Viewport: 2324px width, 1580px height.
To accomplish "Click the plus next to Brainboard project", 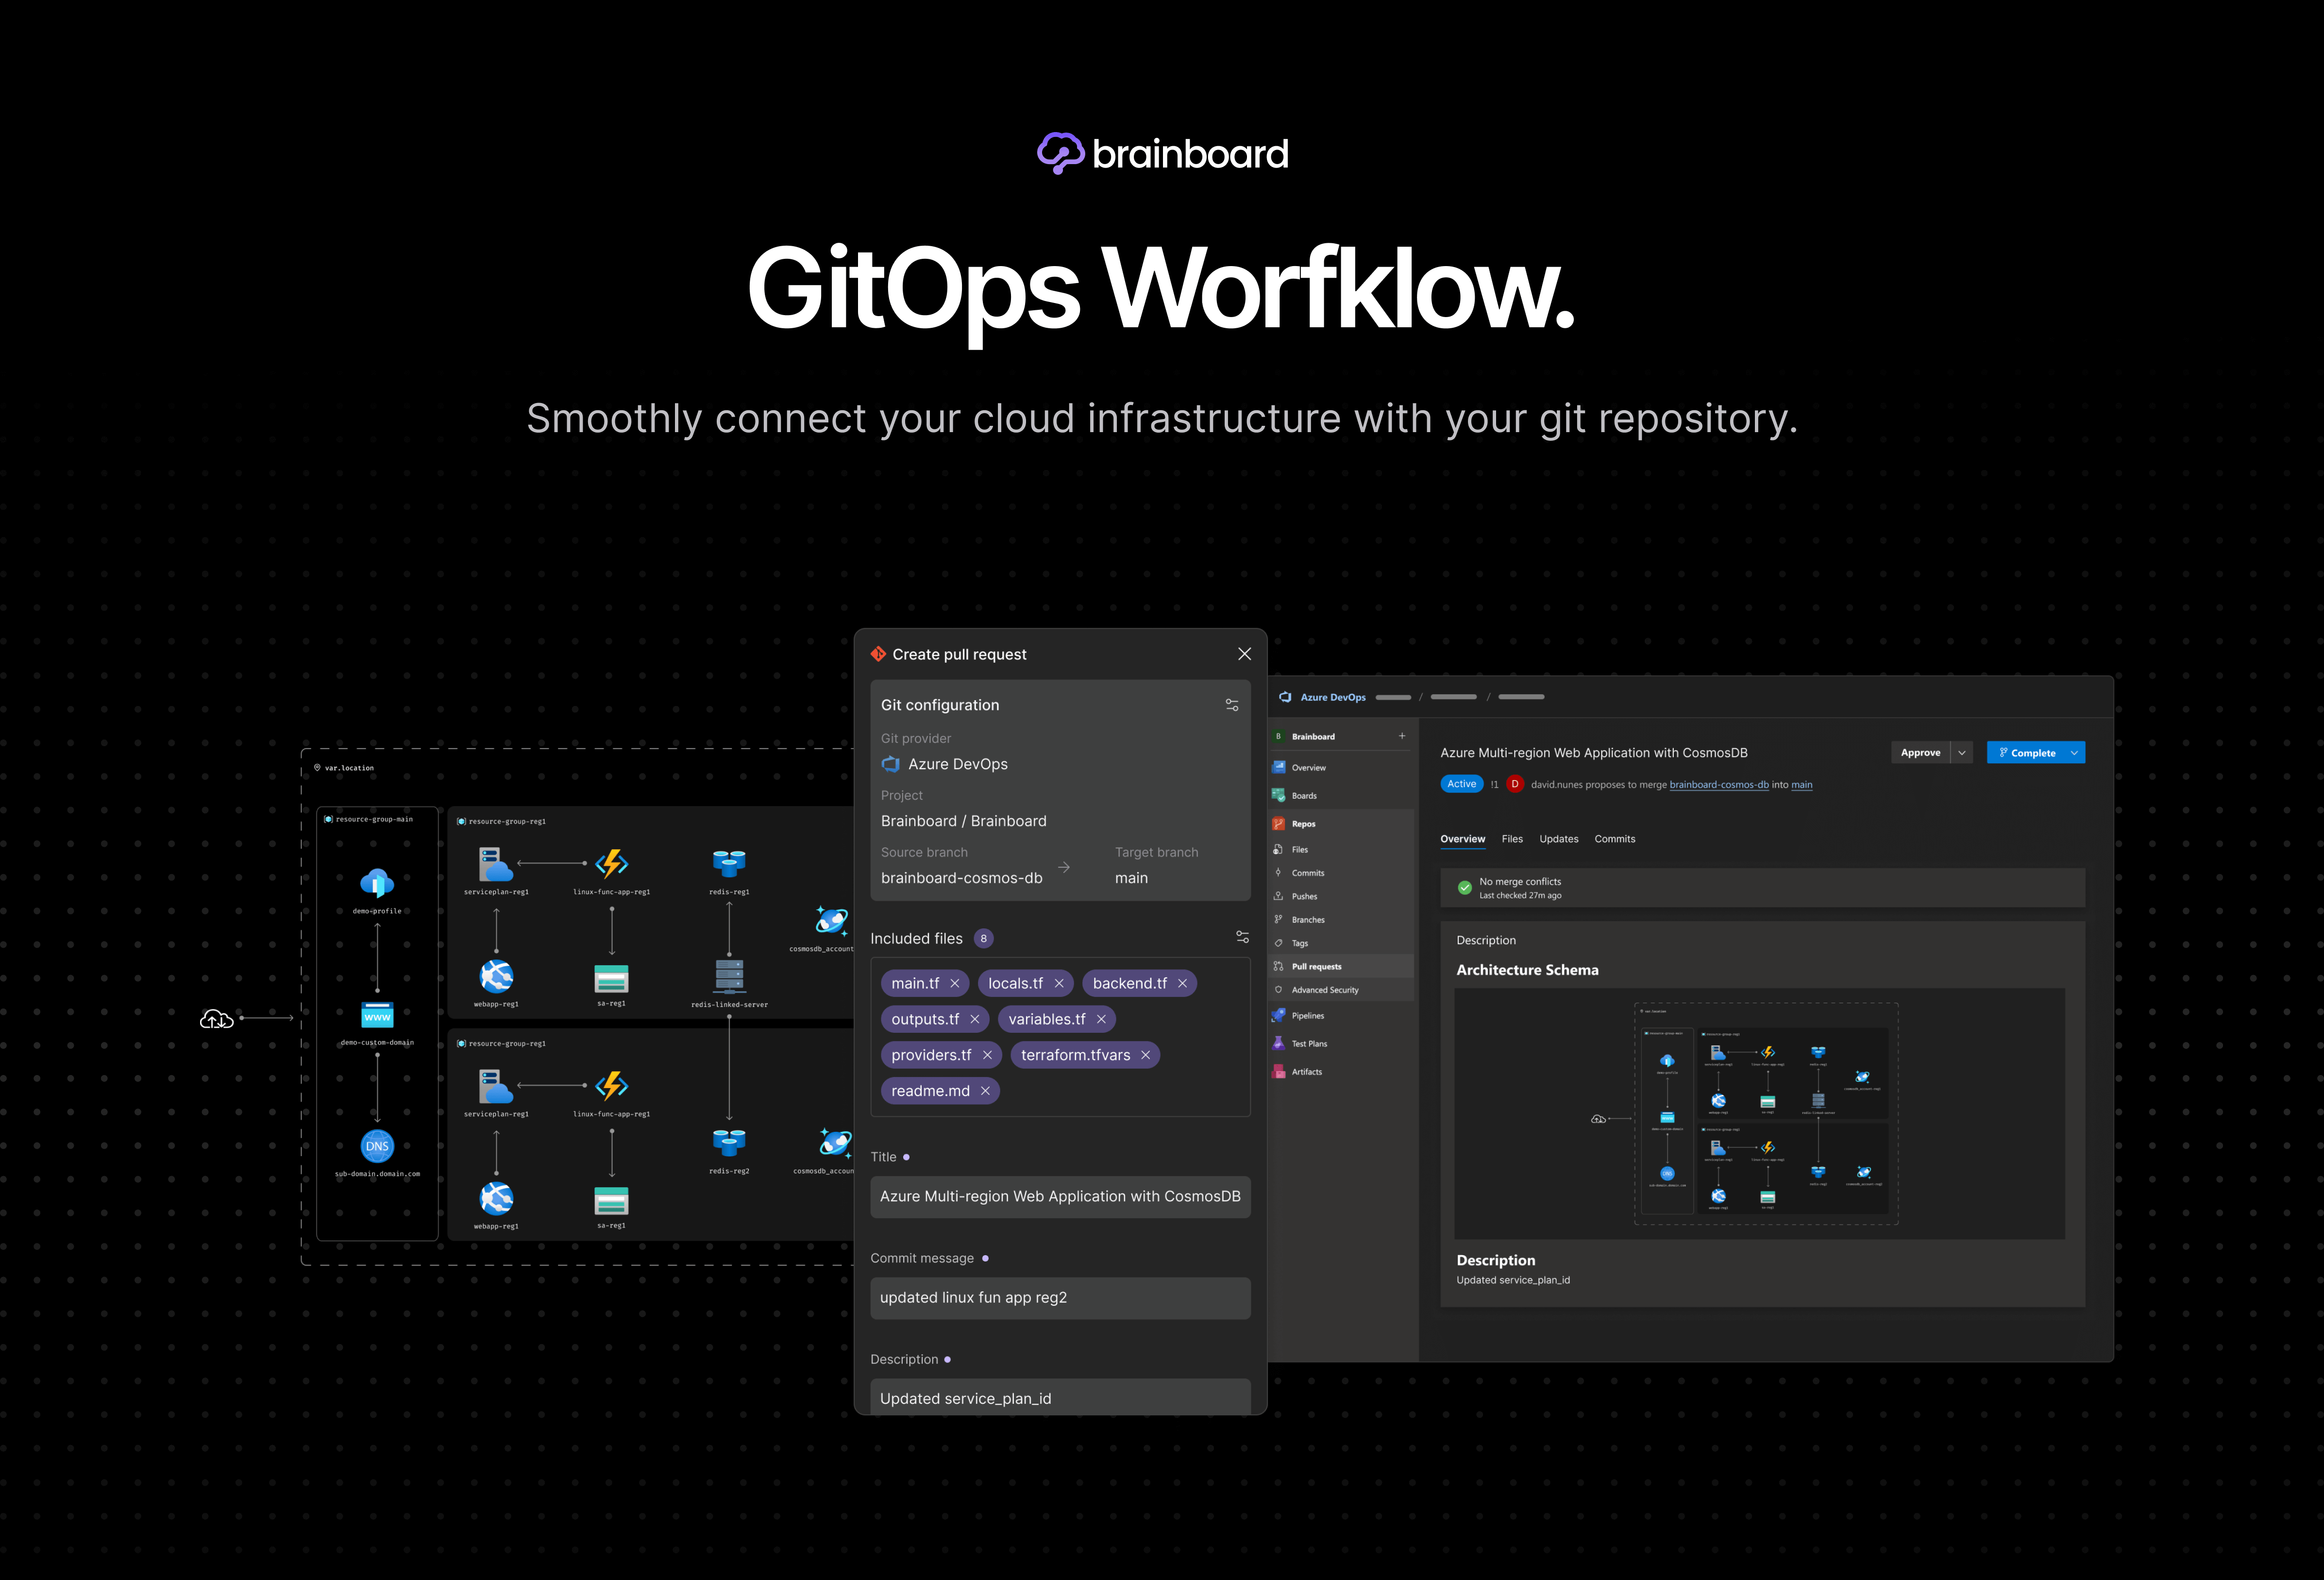I will pyautogui.click(x=1401, y=736).
